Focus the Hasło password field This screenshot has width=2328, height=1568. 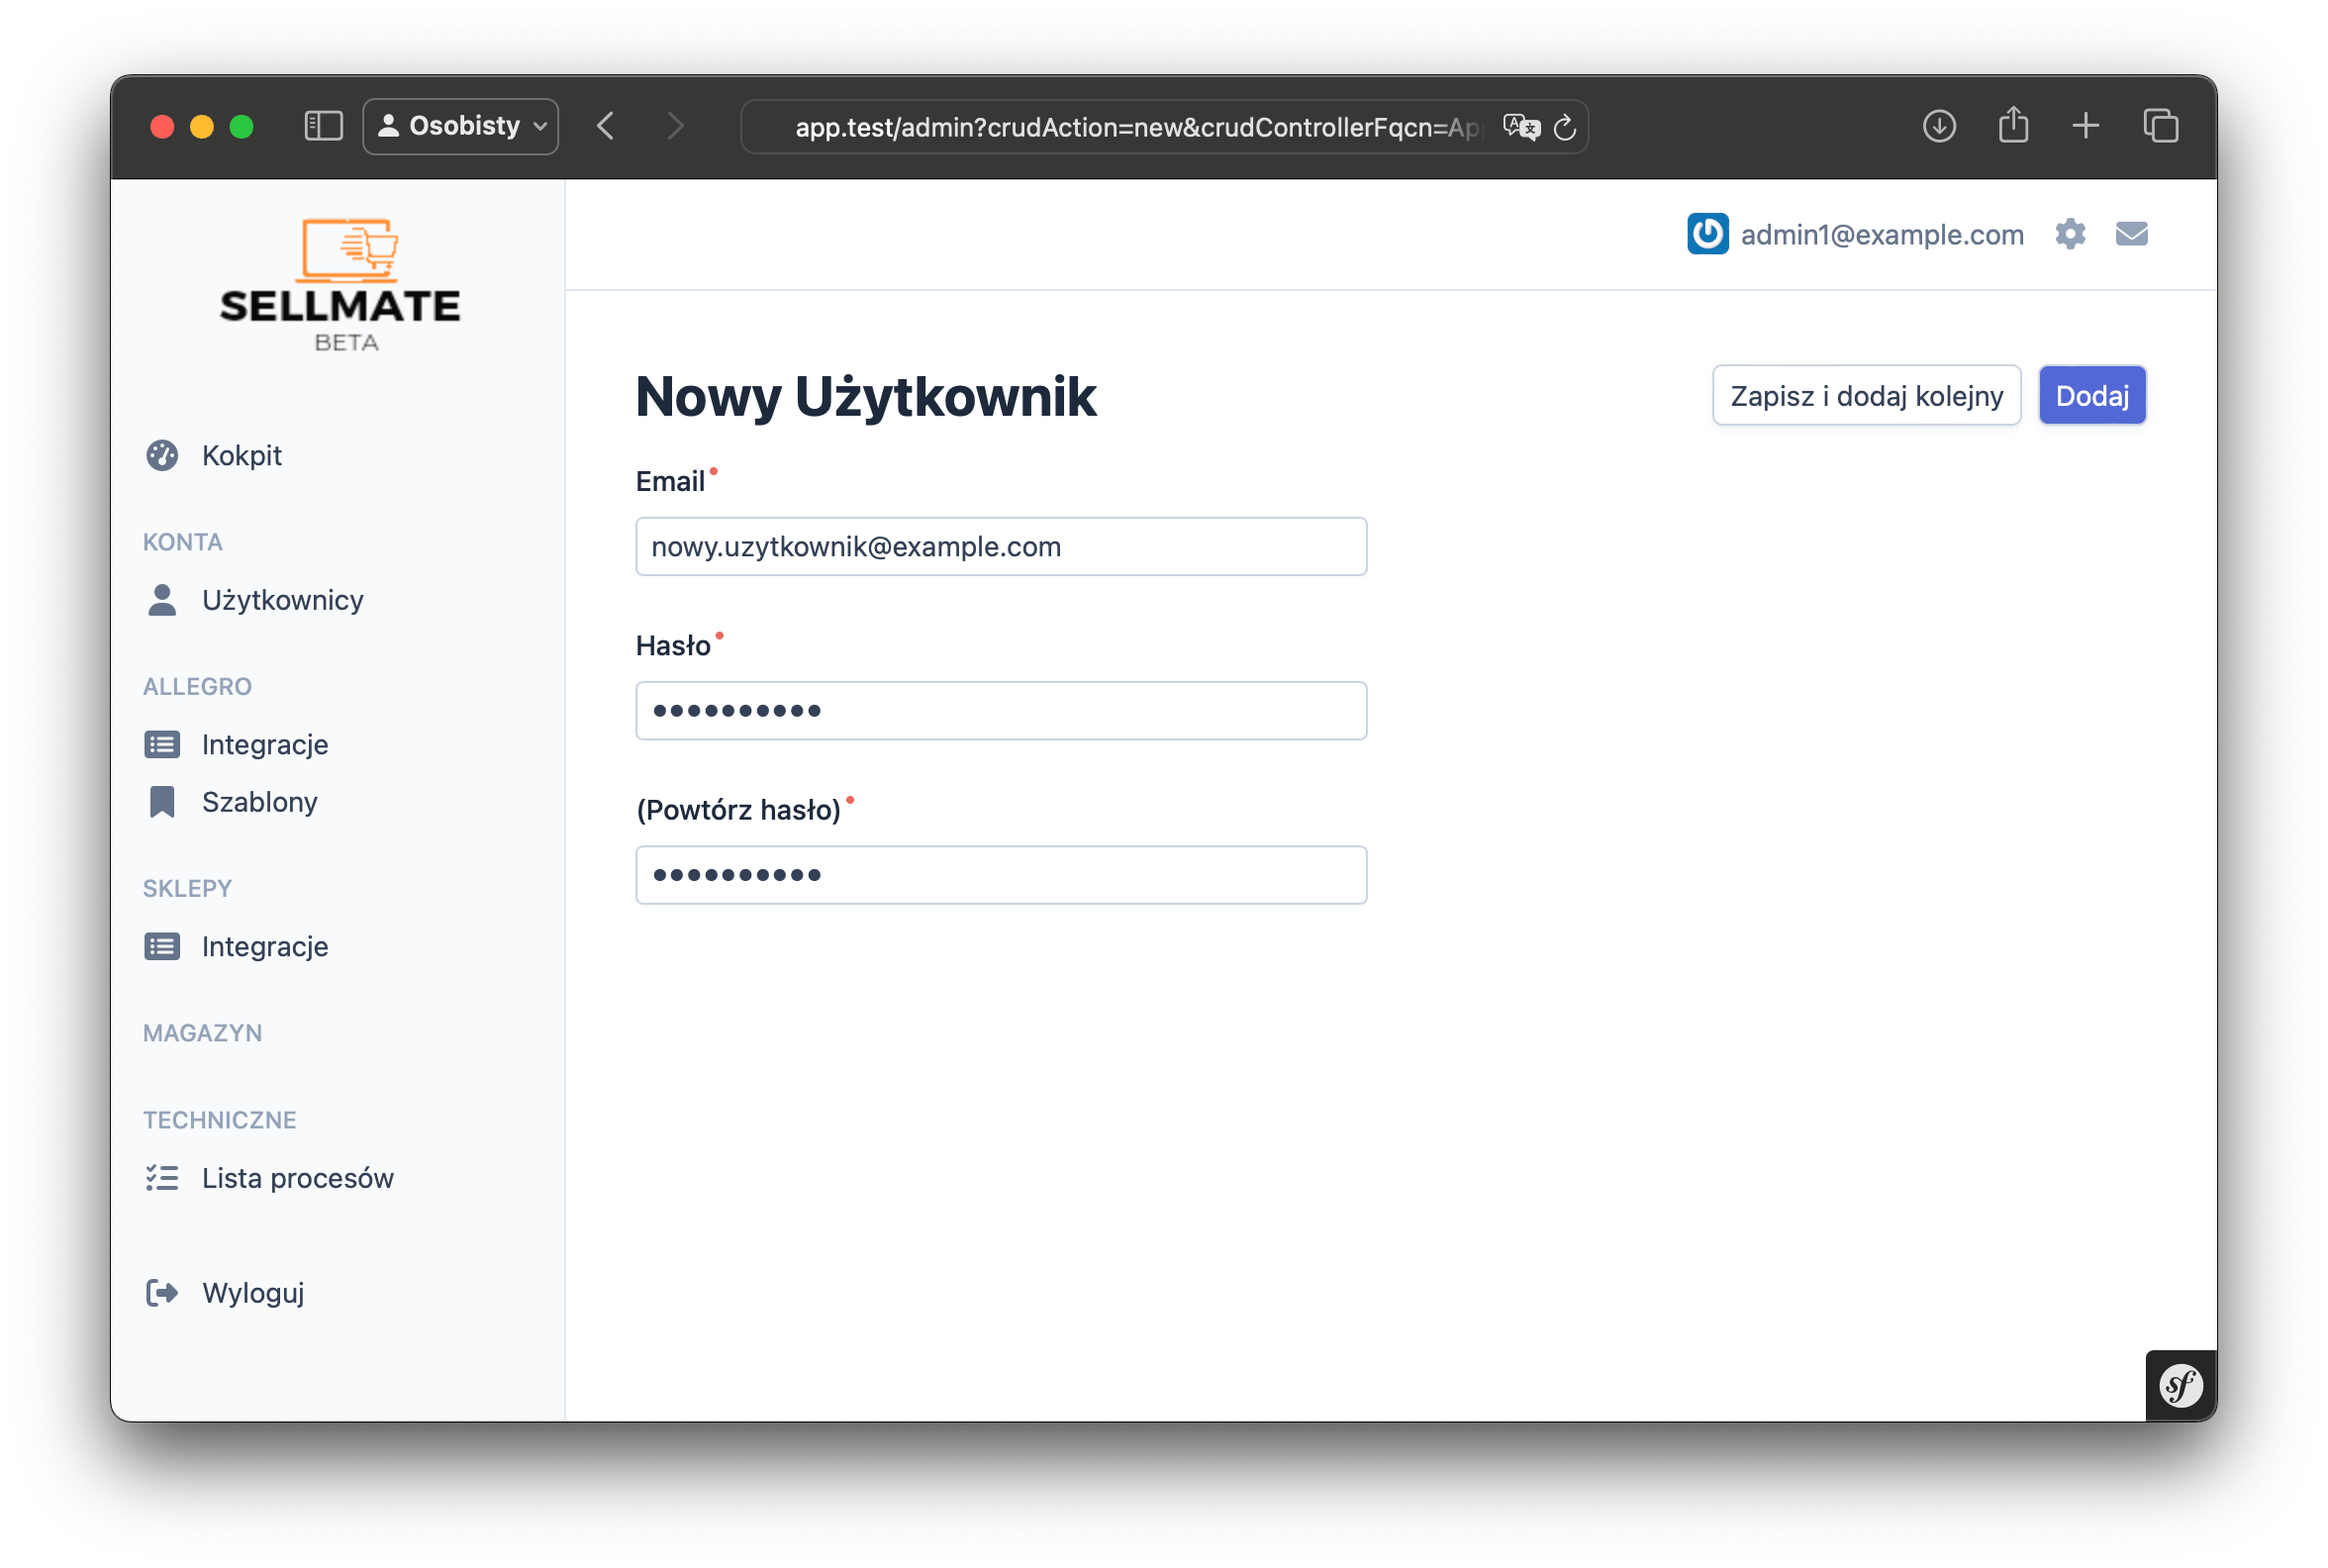[x=1001, y=710]
